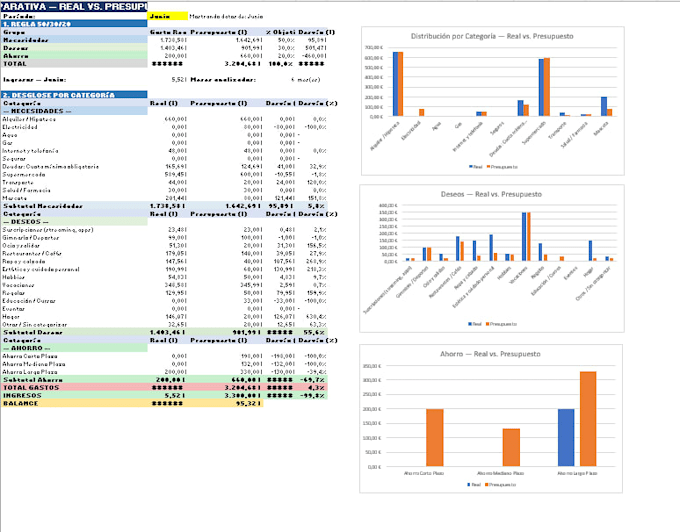This screenshot has width=680, height=532.
Task: Select the 'Deseos — Real vs. Presupuesto' chart title
Action: 491,194
